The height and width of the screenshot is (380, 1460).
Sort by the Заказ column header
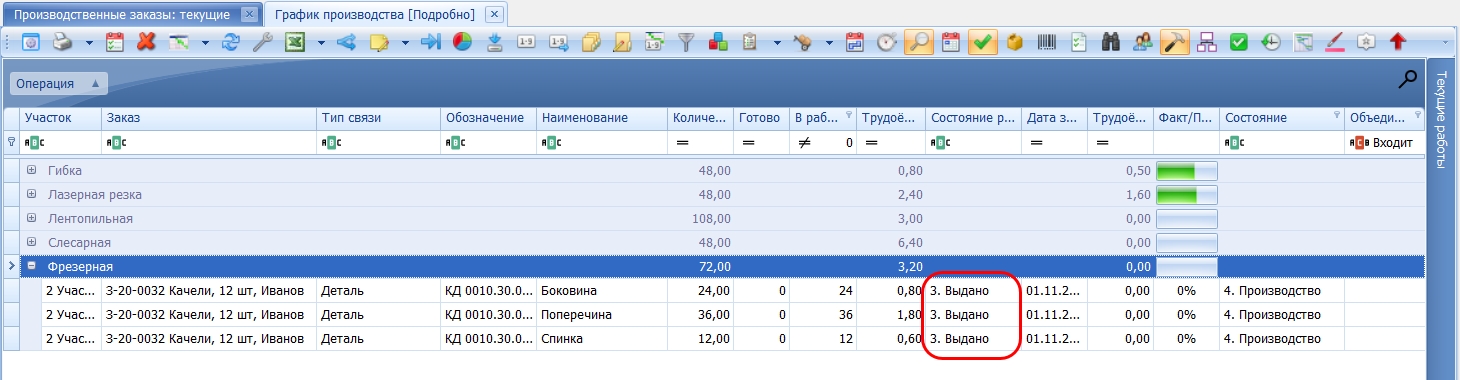point(209,118)
